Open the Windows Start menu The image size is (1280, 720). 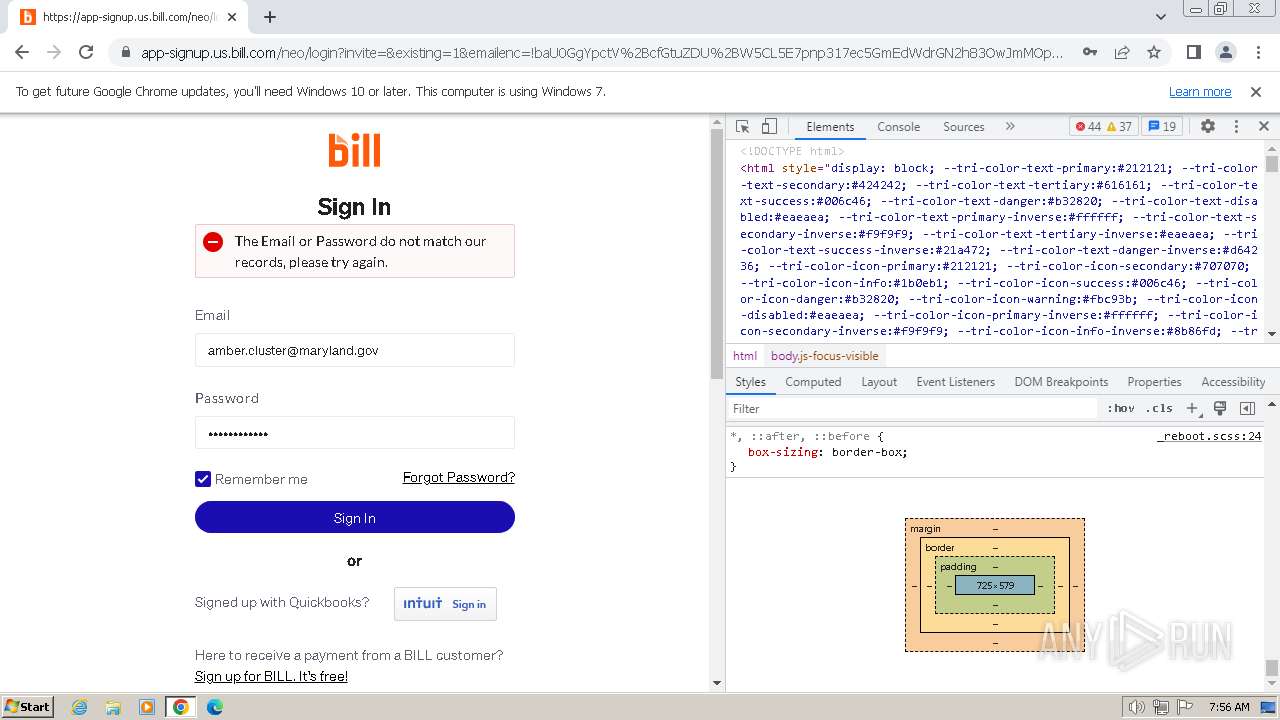28,706
